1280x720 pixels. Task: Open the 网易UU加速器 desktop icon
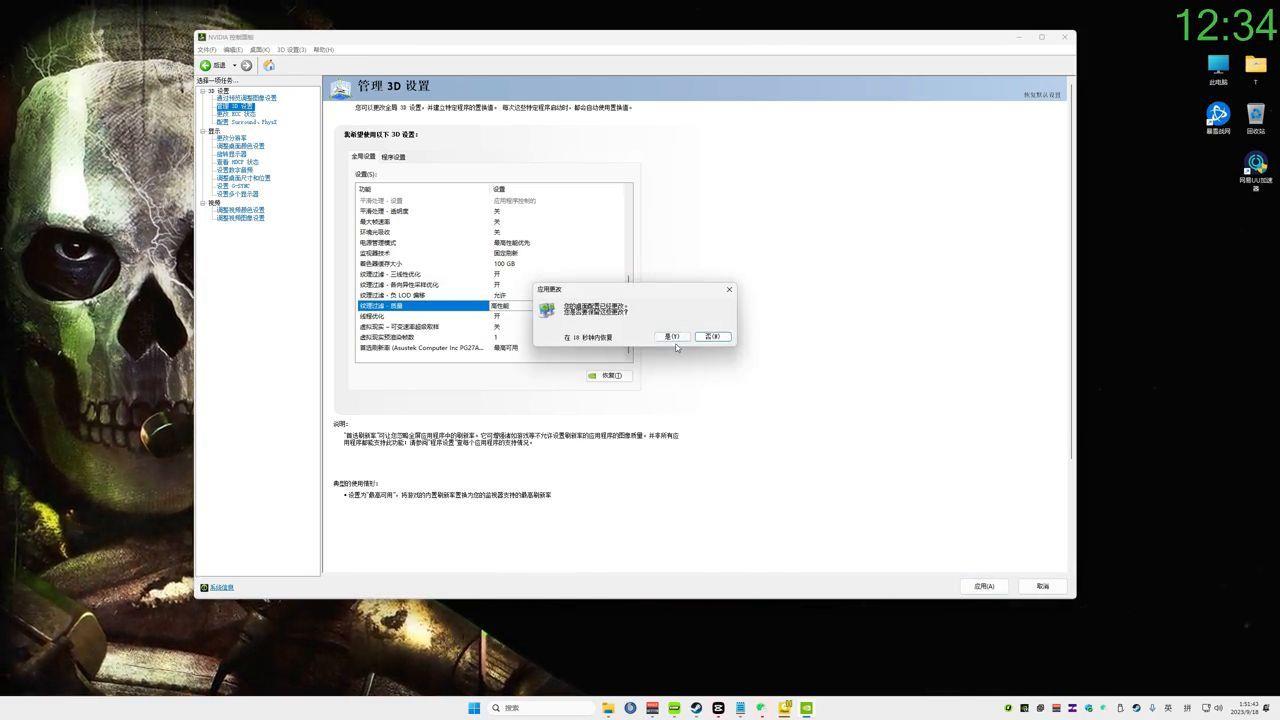1256,171
